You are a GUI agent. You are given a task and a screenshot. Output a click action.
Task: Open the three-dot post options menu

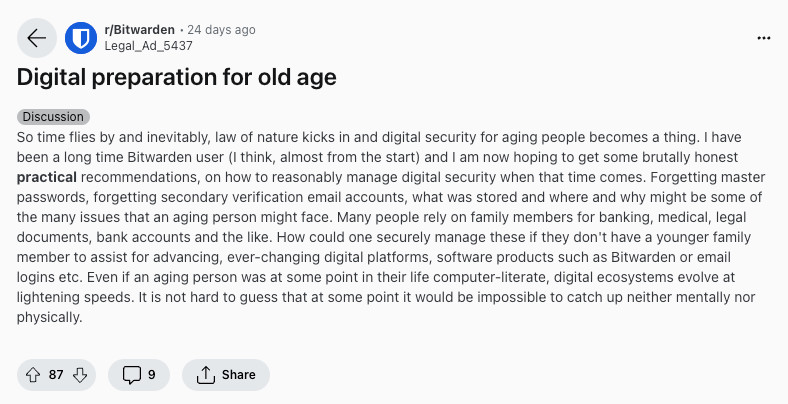coord(764,38)
